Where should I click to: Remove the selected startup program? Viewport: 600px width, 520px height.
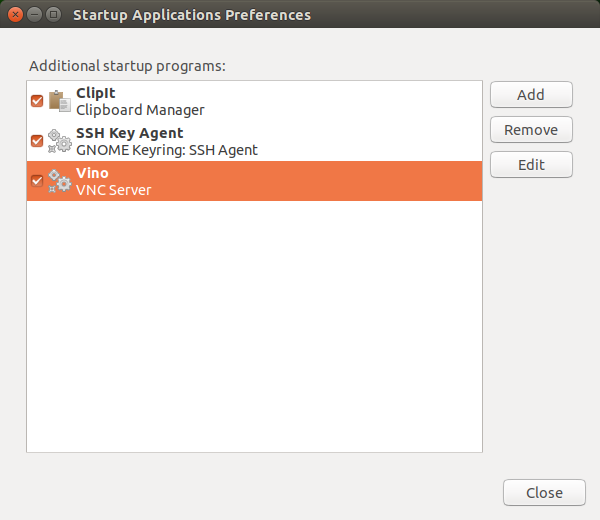(531, 130)
